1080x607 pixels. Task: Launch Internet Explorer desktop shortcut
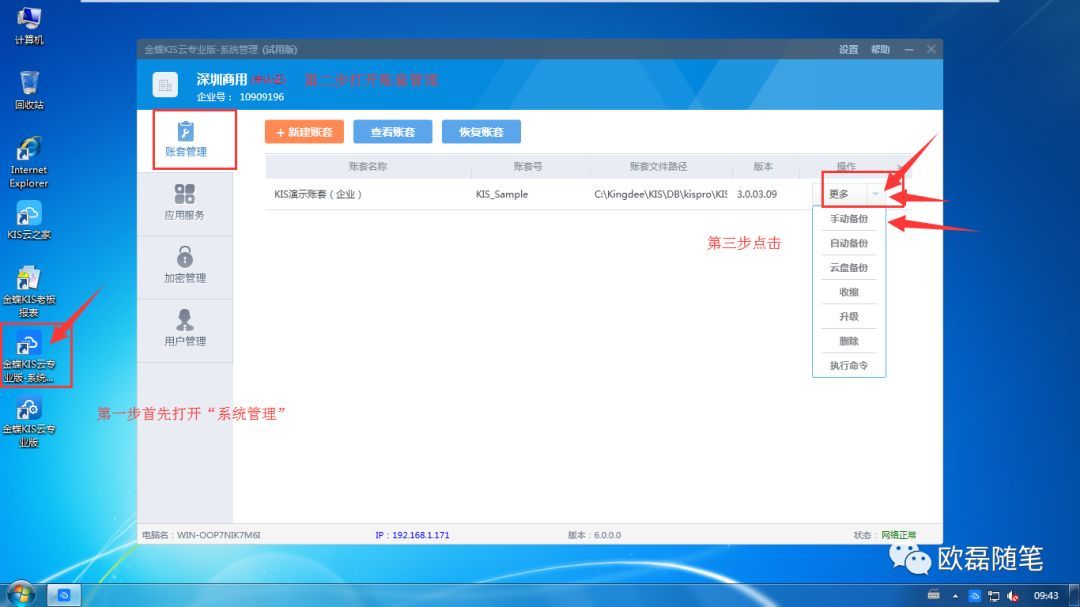click(29, 163)
